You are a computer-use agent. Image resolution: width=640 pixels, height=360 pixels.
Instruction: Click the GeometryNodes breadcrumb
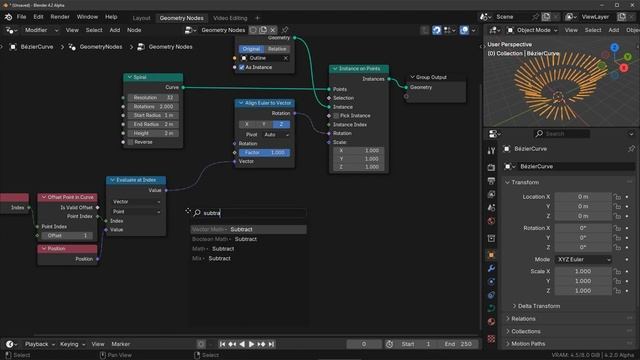point(96,47)
